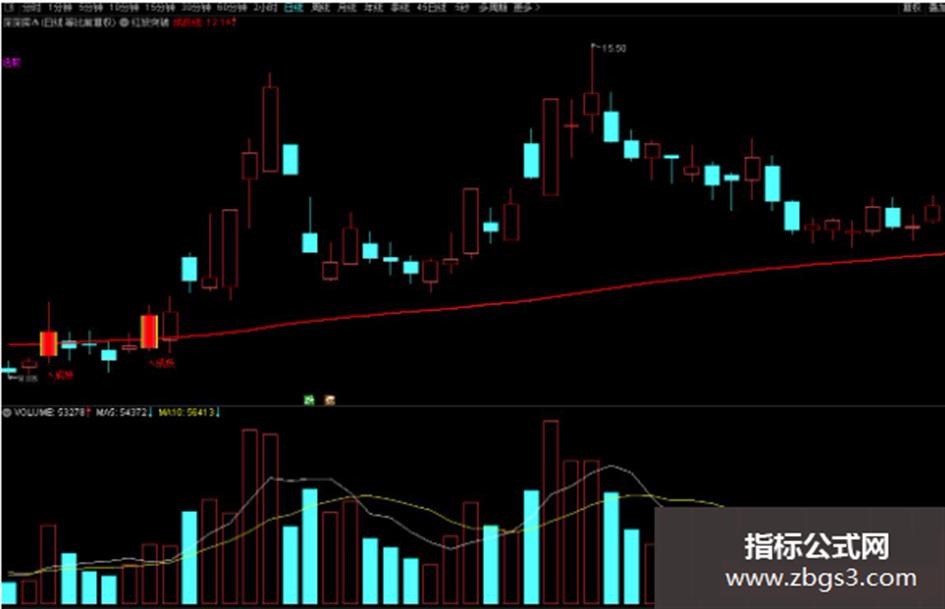Select the 5分钟 period tab

click(x=90, y=8)
